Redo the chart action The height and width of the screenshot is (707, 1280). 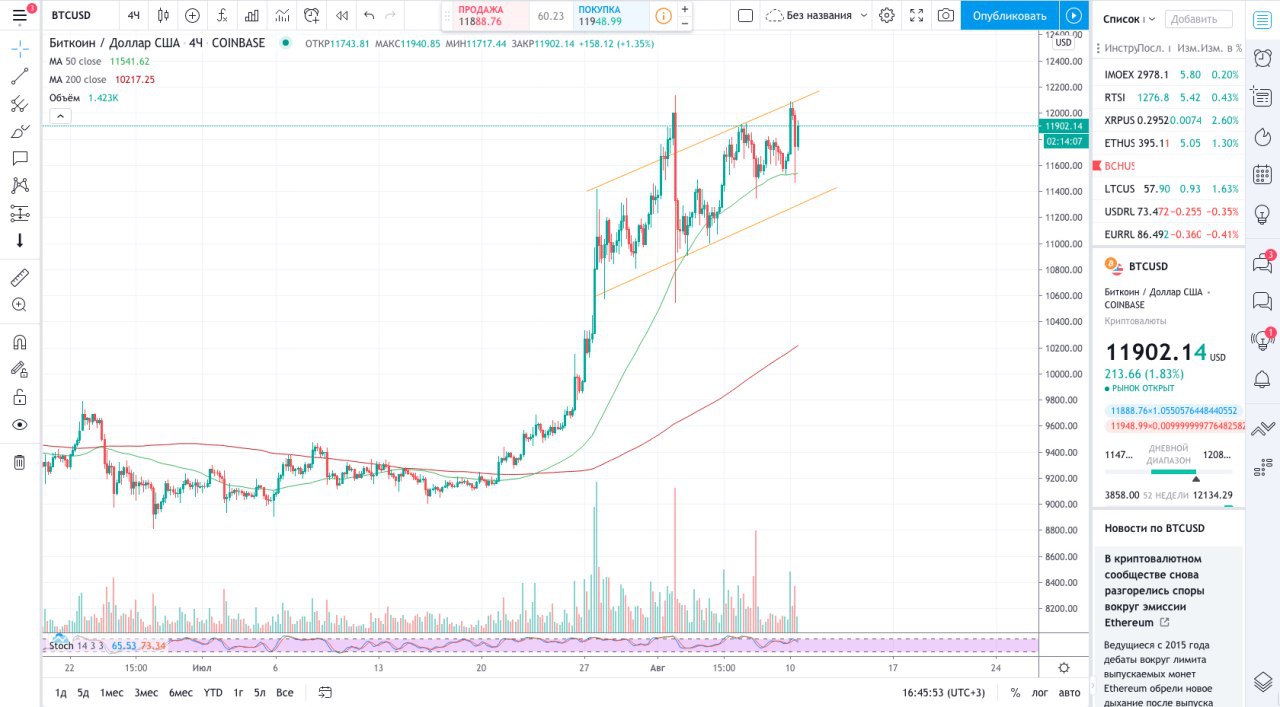[x=391, y=15]
